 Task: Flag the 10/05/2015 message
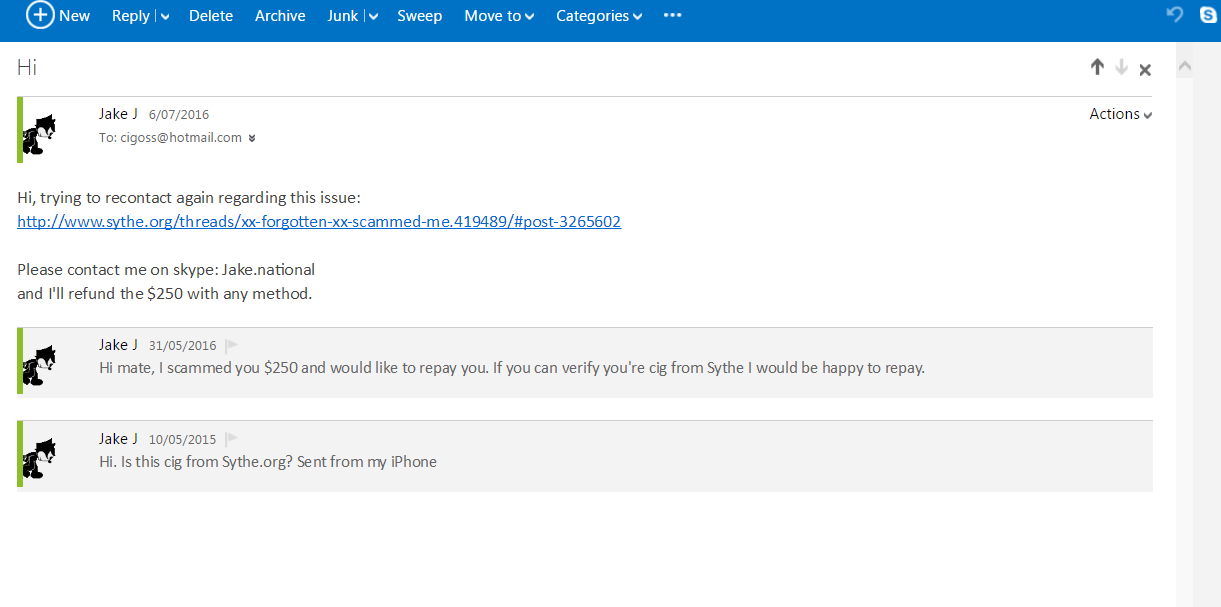(231, 439)
